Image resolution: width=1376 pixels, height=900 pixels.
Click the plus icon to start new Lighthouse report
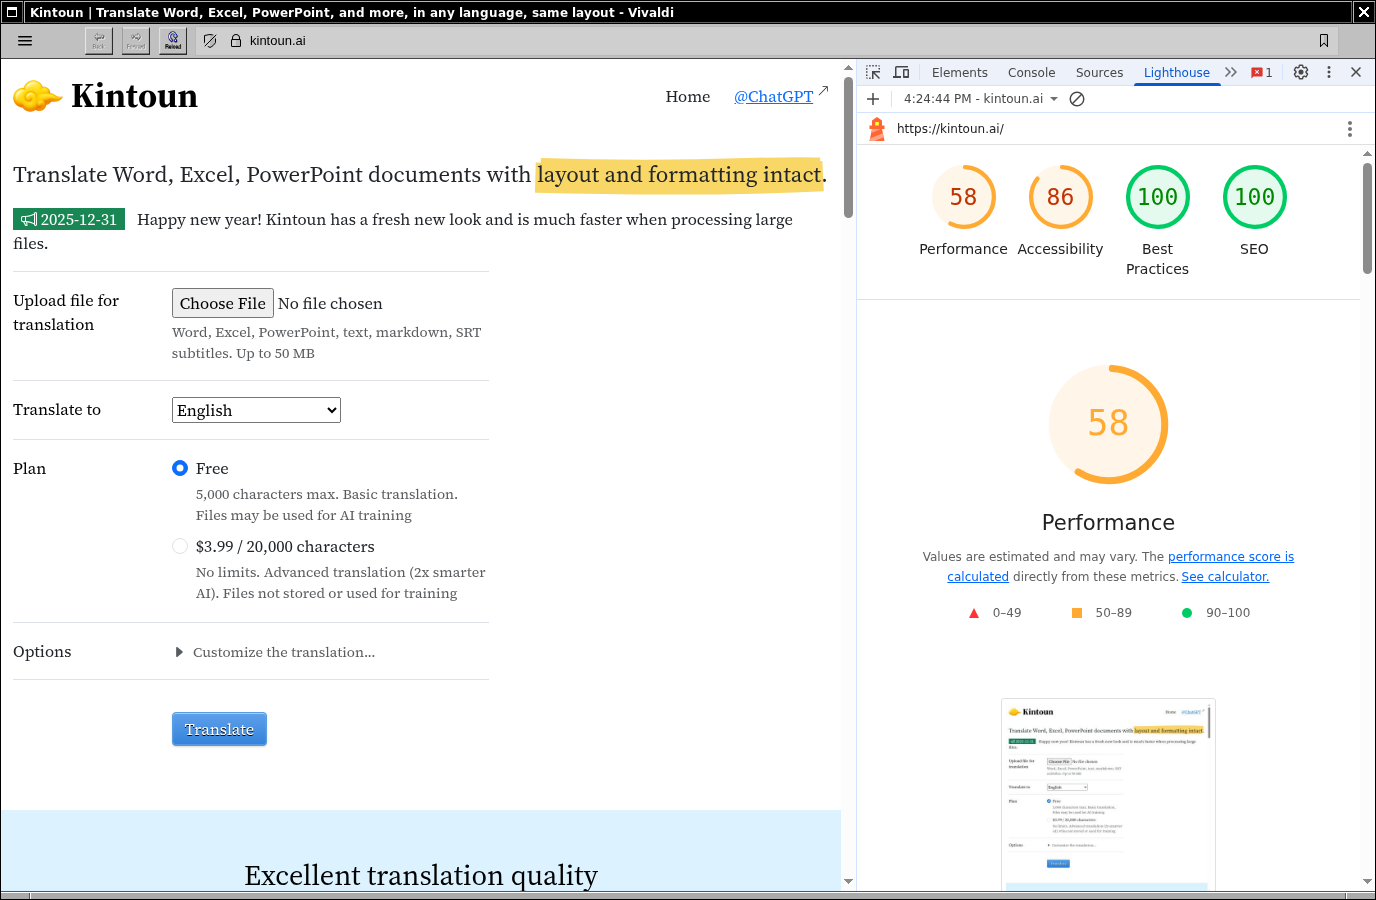[x=873, y=99]
